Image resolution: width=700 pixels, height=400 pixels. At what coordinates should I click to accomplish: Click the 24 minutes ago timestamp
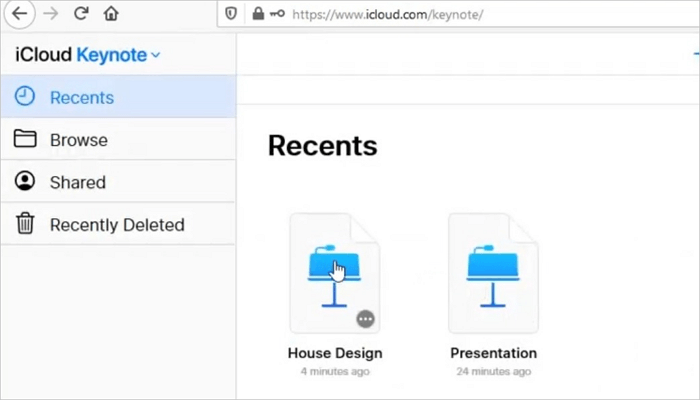point(493,371)
